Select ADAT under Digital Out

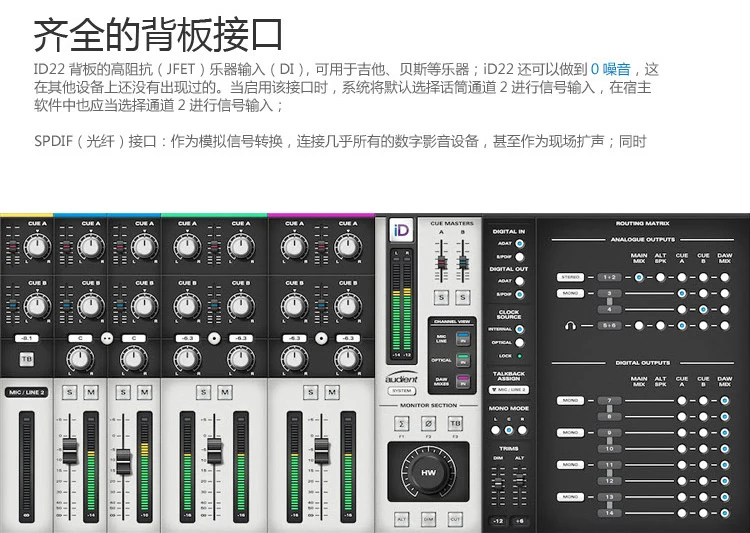click(519, 281)
